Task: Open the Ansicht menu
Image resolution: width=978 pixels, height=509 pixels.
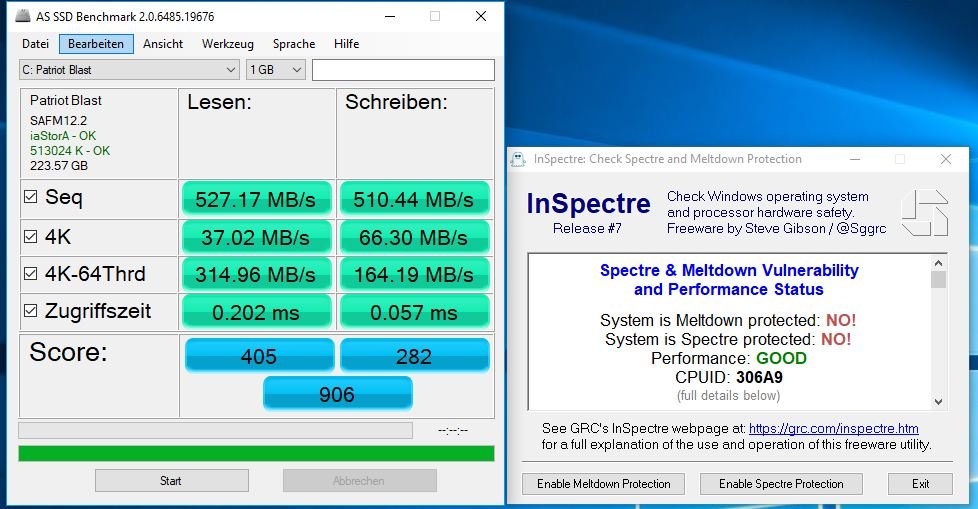Action: coord(163,44)
